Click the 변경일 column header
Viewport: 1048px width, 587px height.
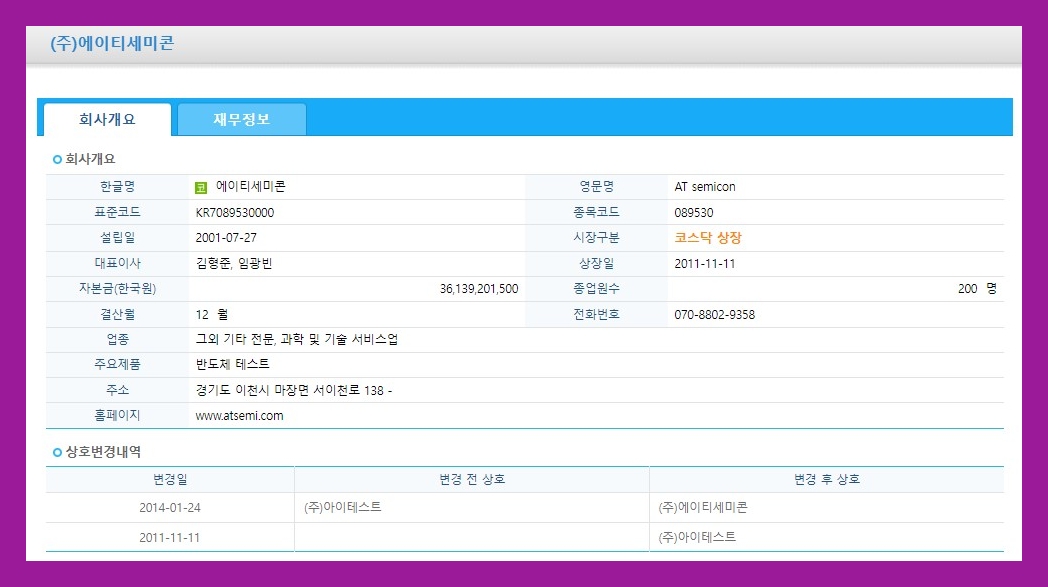[170, 479]
